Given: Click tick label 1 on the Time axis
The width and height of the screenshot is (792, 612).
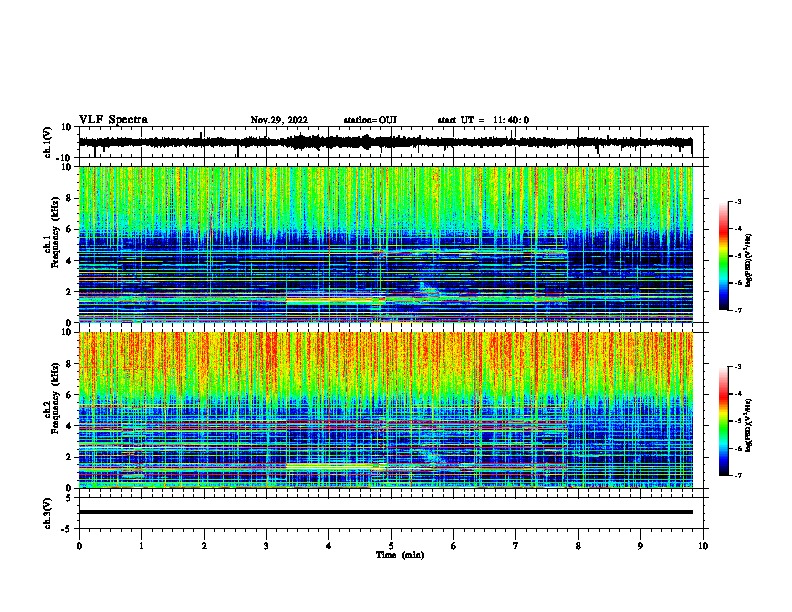Looking at the screenshot, I should [x=141, y=545].
